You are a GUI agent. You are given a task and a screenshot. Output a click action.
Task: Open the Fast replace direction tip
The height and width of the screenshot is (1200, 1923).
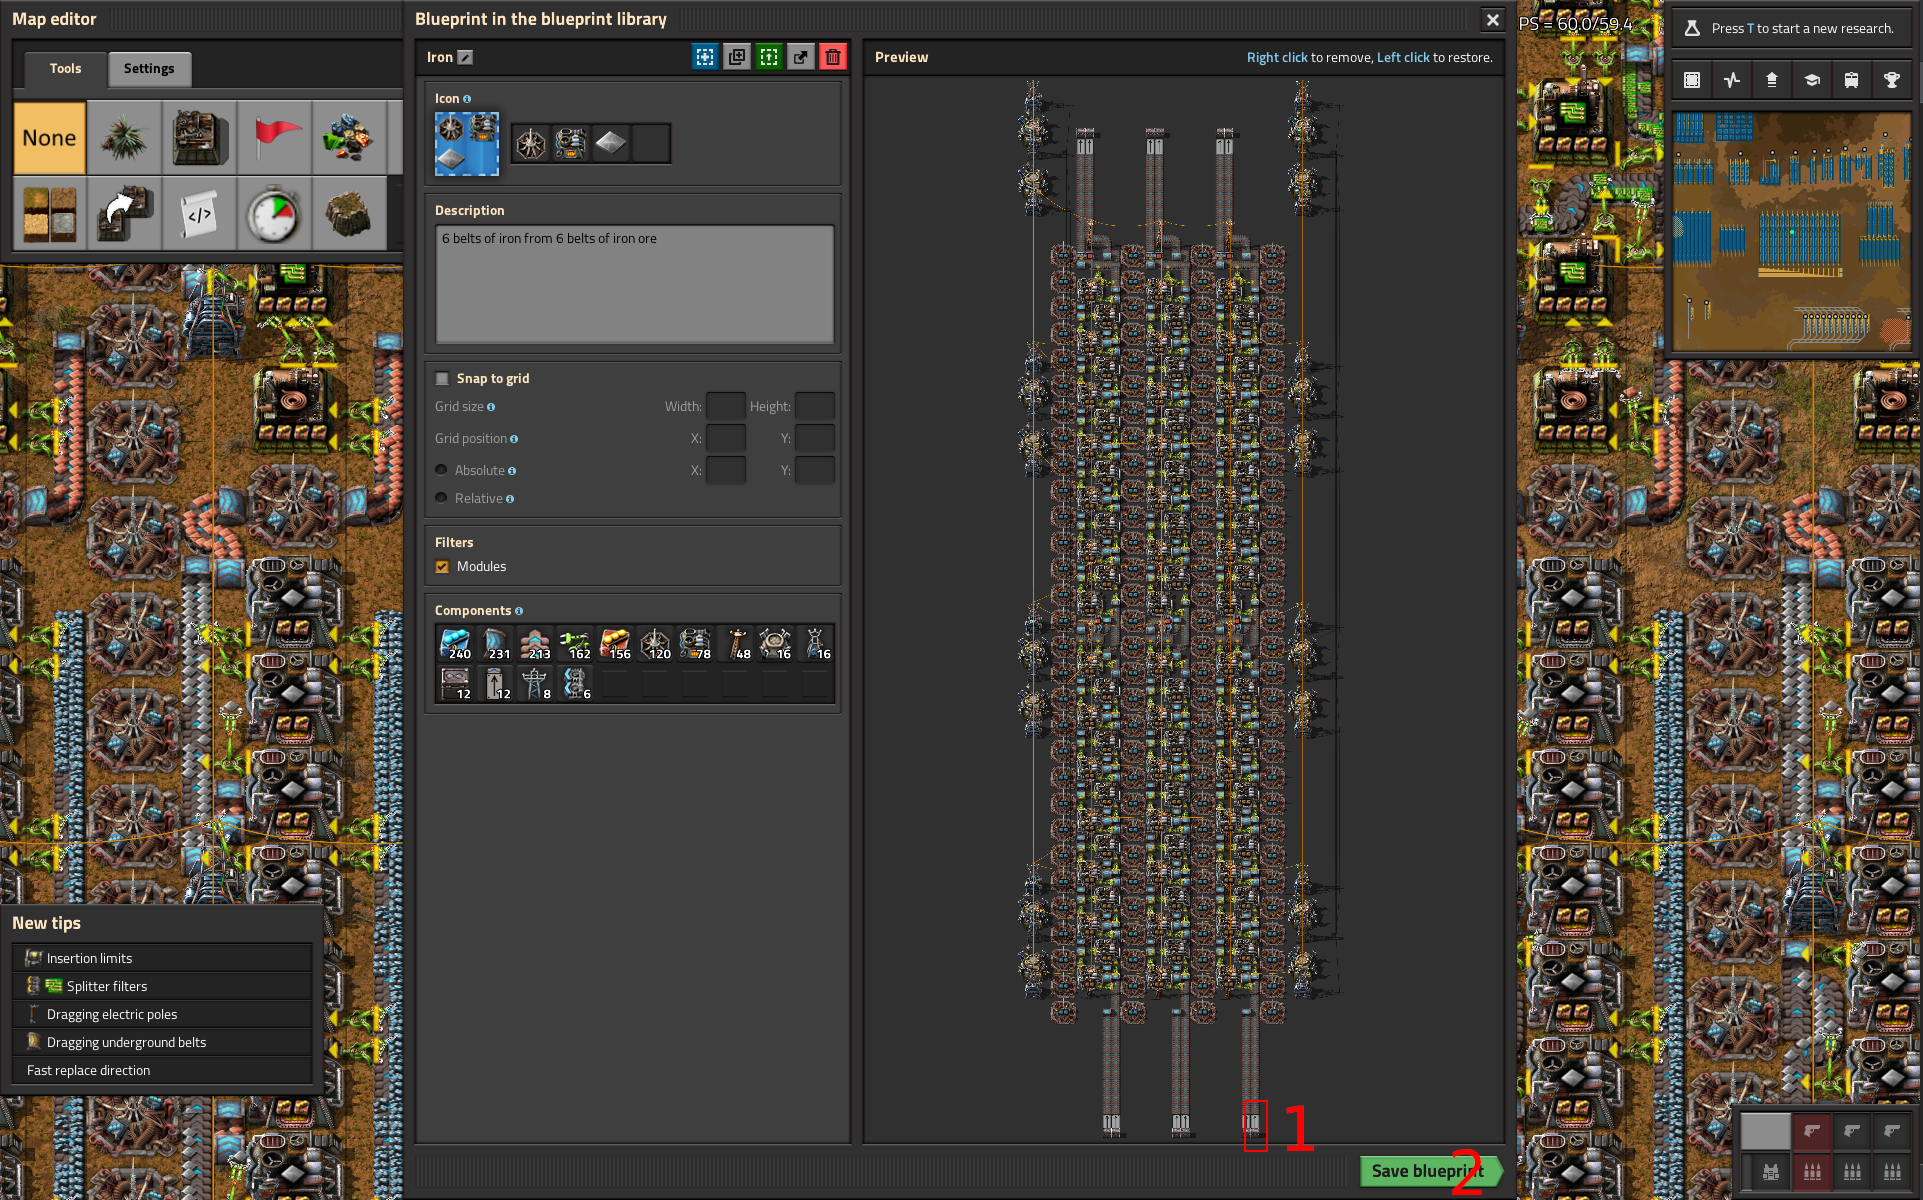163,1070
